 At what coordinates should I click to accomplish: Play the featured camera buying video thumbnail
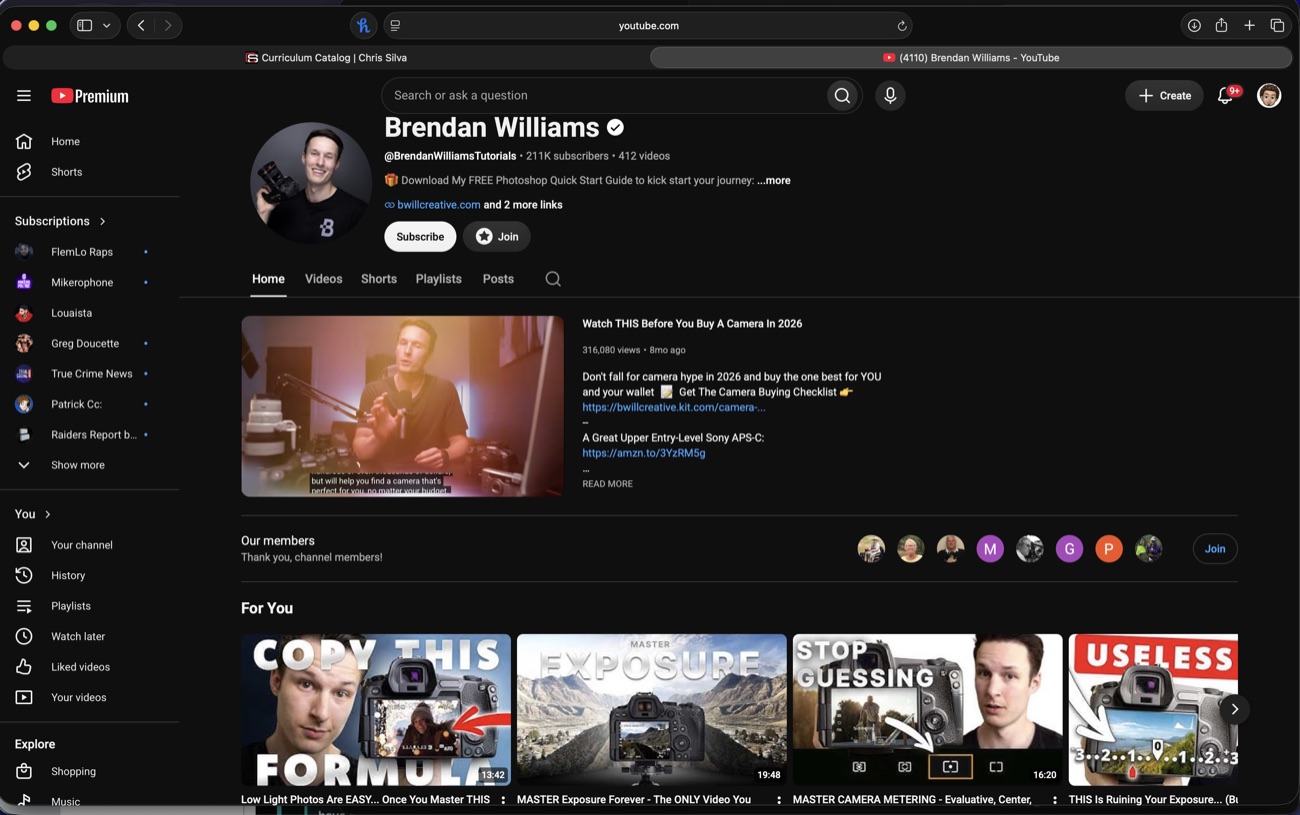pyautogui.click(x=402, y=406)
